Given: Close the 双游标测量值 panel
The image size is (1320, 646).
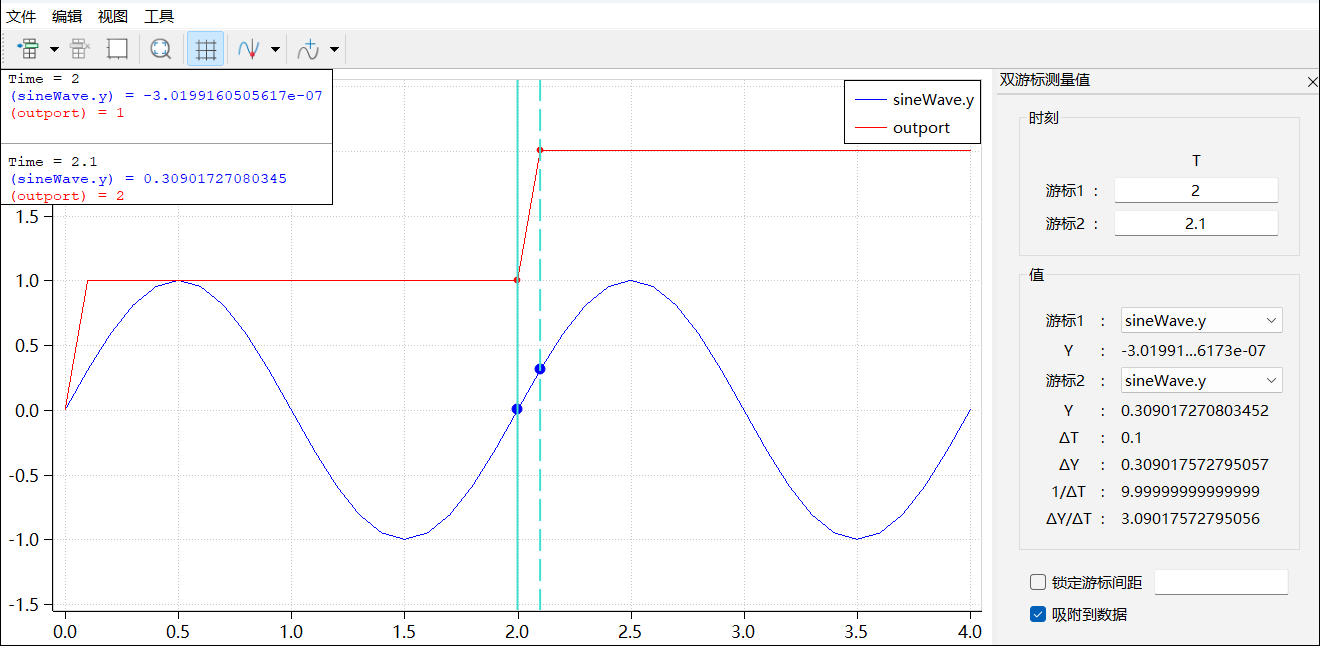Looking at the screenshot, I should [1312, 82].
